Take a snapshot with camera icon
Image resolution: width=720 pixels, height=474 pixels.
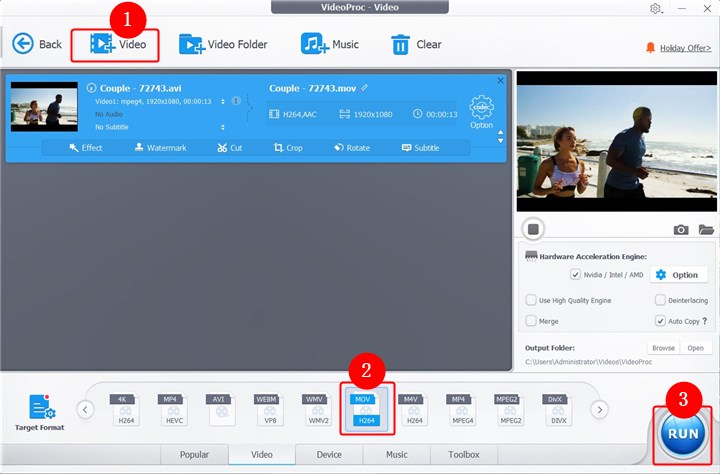pyautogui.click(x=681, y=229)
